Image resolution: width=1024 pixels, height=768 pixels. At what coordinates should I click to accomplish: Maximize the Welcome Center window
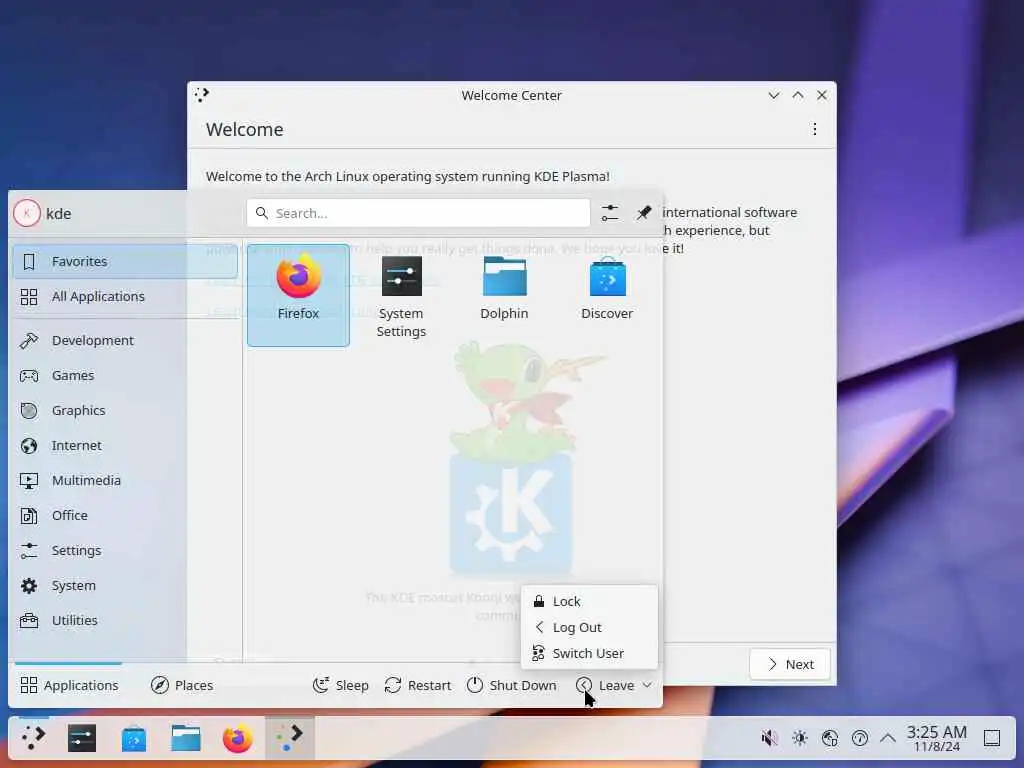coord(797,95)
